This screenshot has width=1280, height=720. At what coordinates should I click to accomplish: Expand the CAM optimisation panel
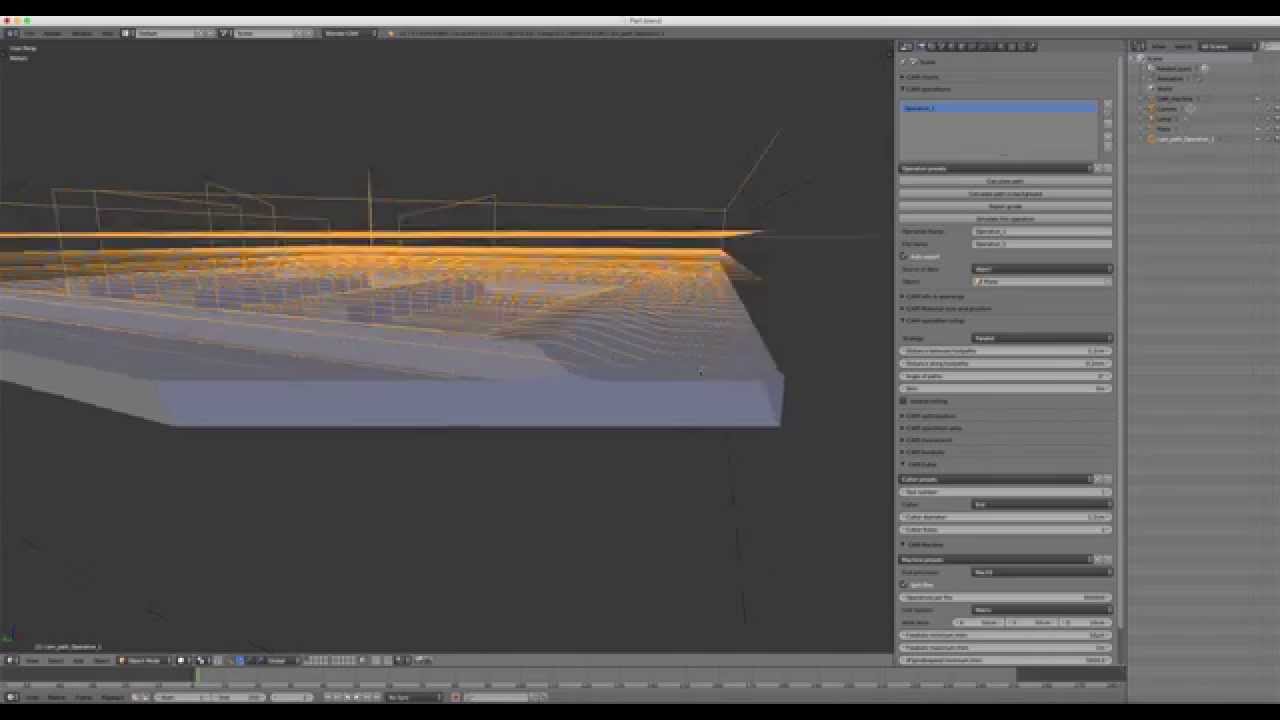point(930,416)
